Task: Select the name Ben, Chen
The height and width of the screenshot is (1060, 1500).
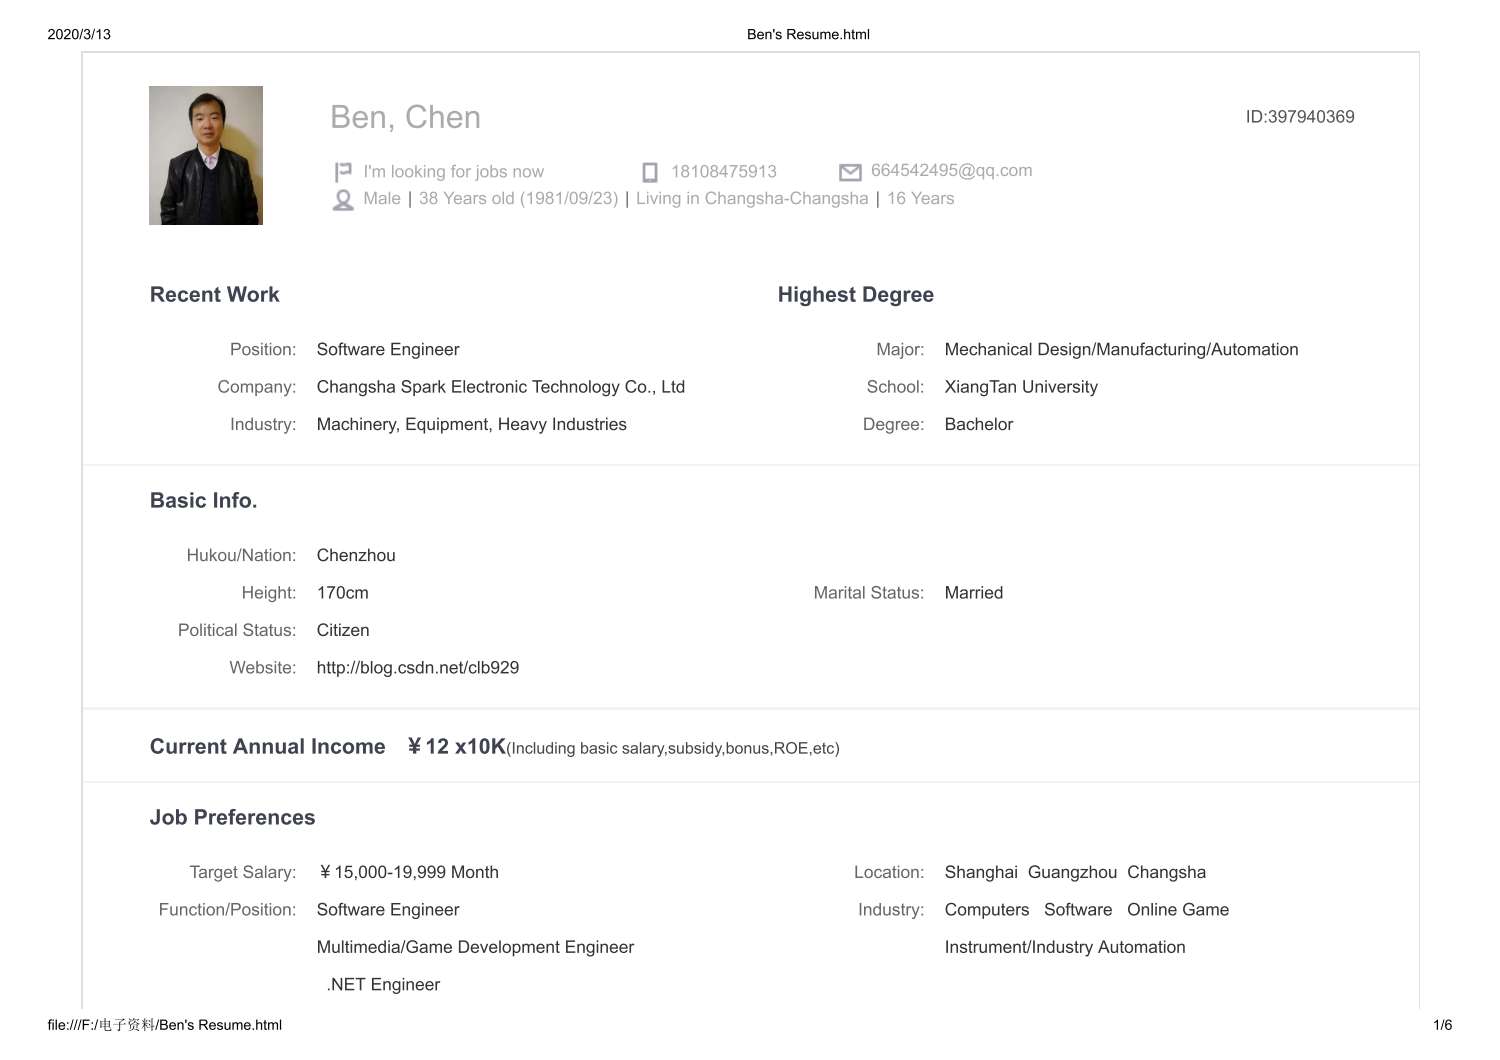Action: 405,117
